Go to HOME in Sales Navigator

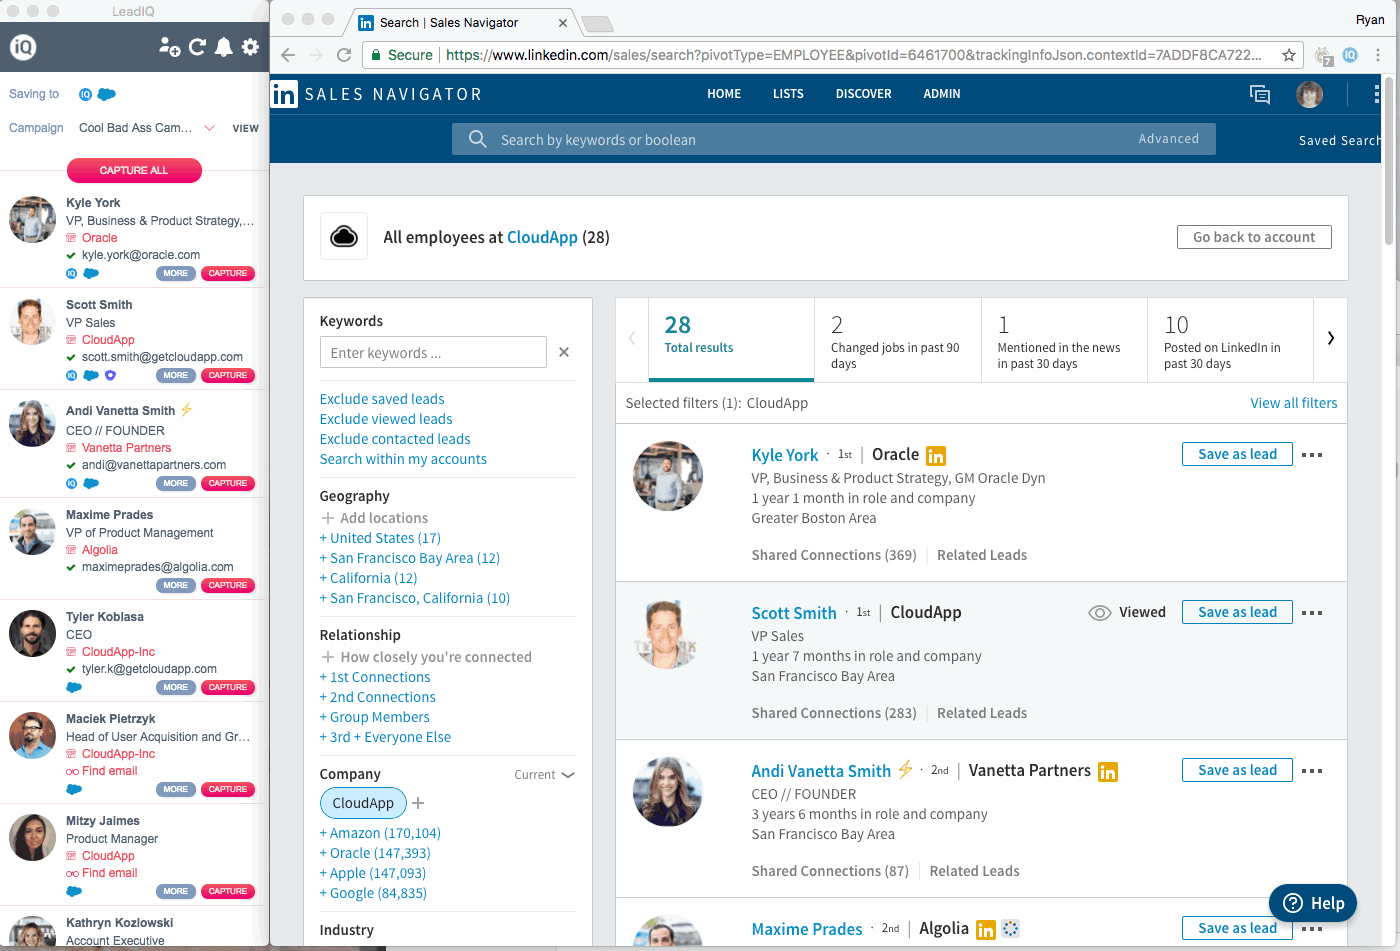coord(724,94)
